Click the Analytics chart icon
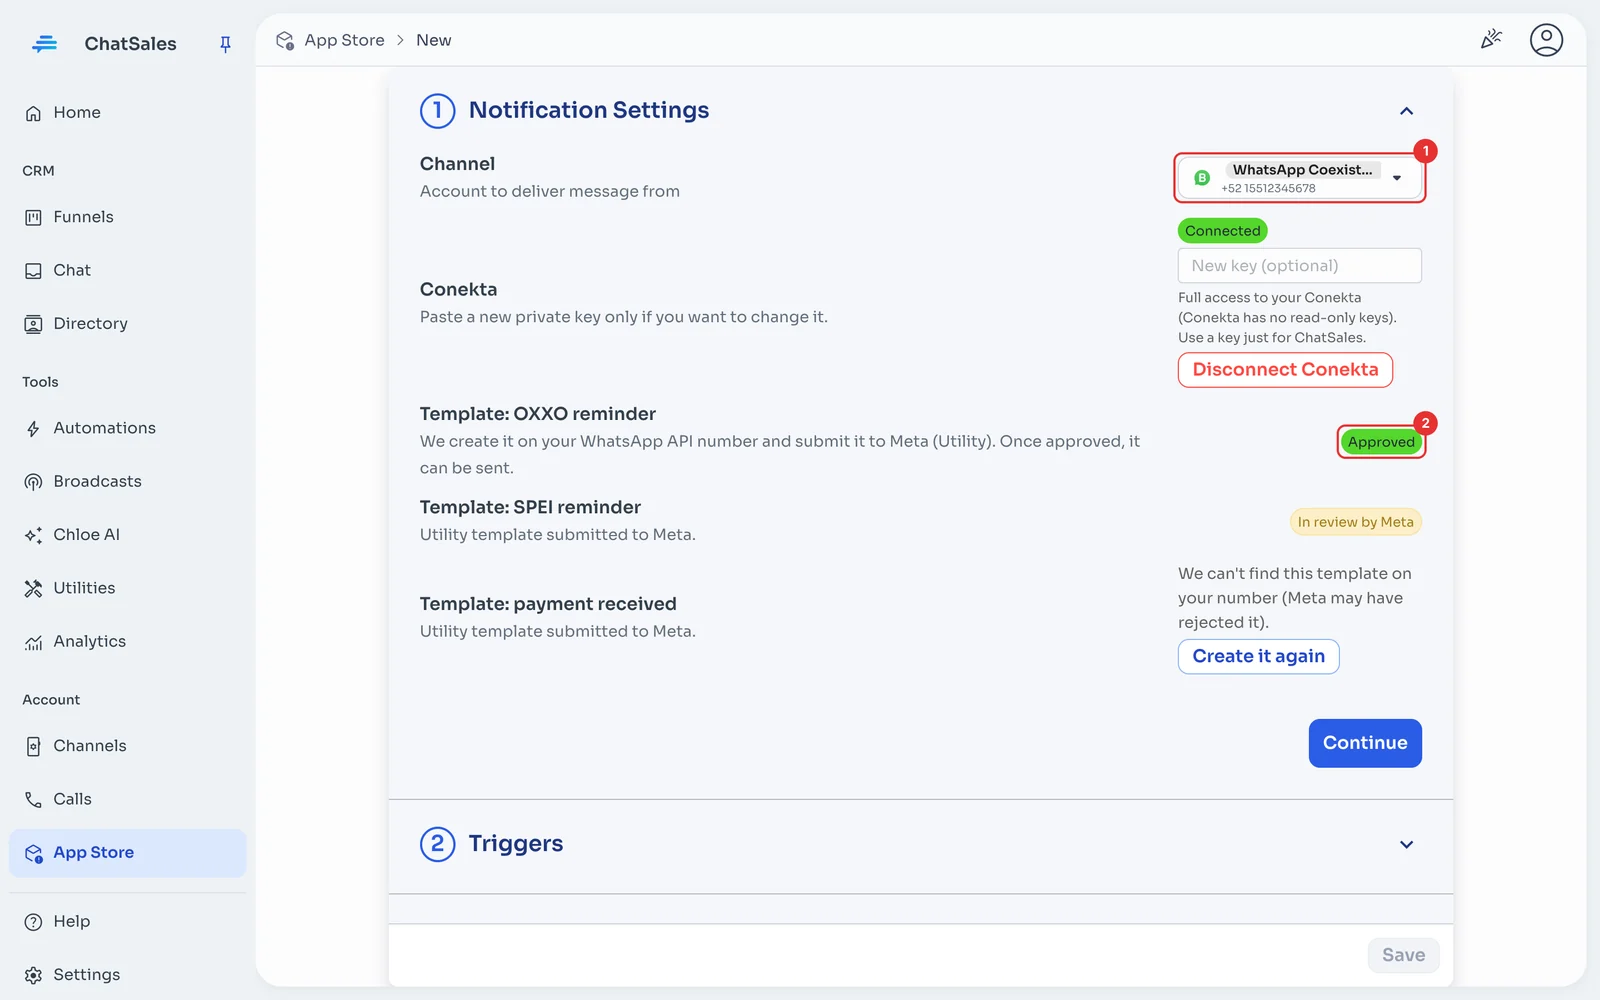Screen dimensions: 1600x1000 point(33,642)
